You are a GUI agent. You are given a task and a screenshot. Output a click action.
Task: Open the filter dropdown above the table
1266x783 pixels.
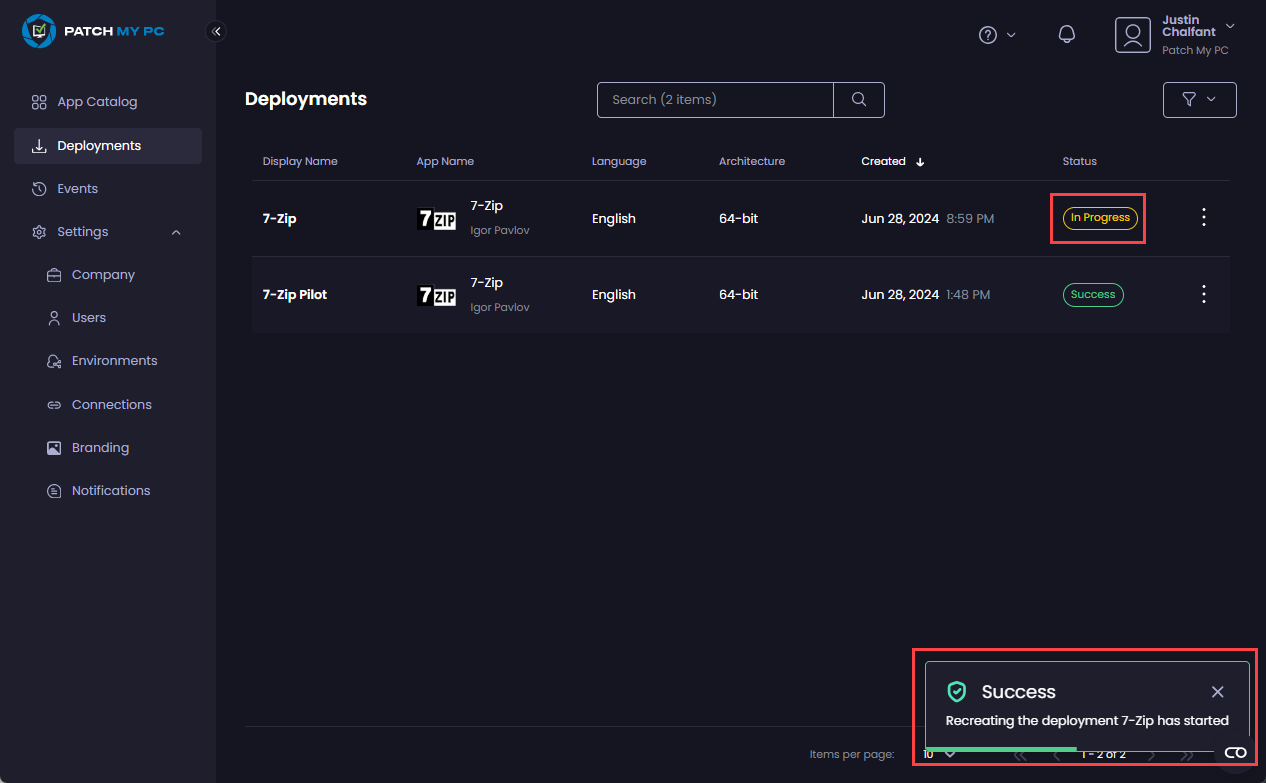(x=1199, y=100)
